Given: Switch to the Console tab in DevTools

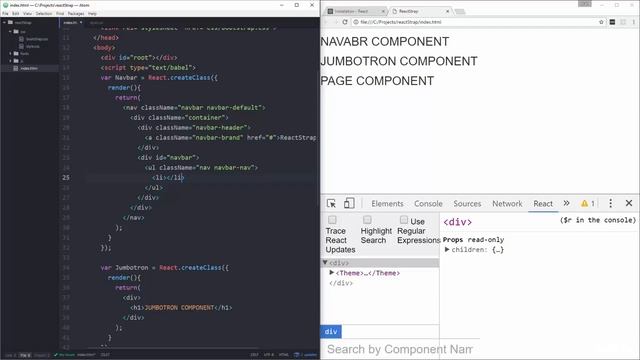Looking at the screenshot, I should (428, 203).
